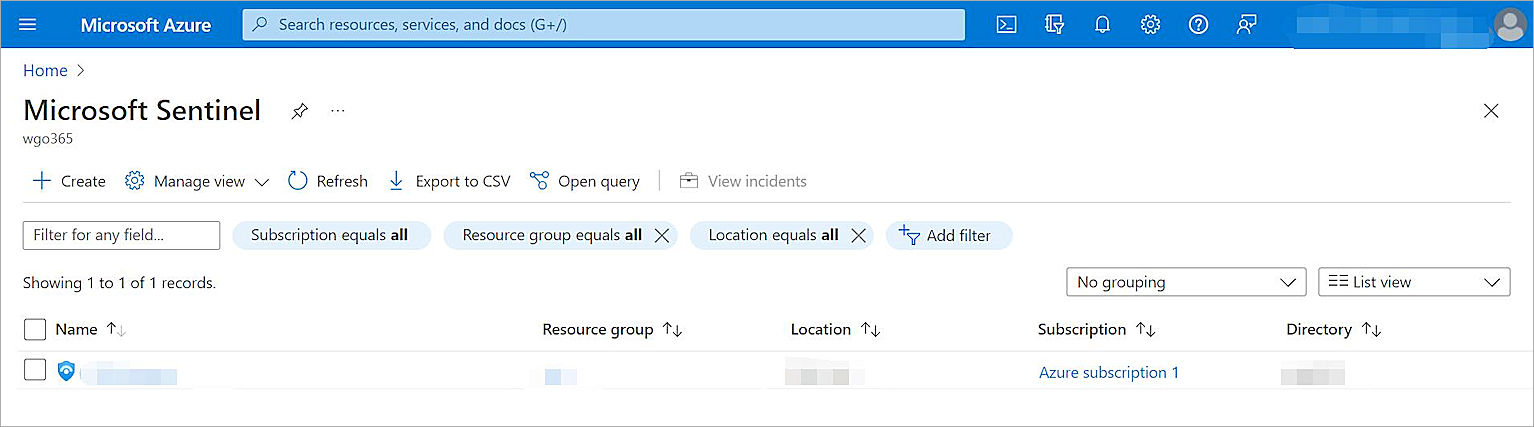Sort by the Directory column

coord(1334,329)
